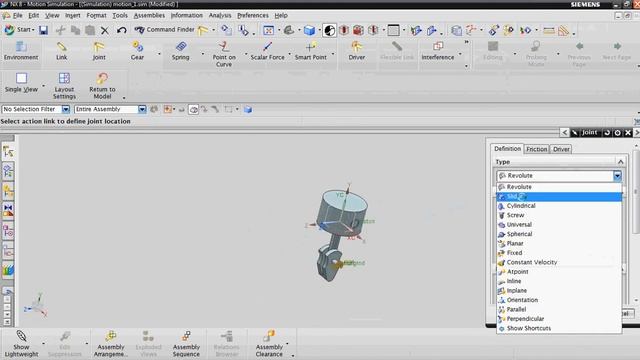Select Cylindrical joint type
The image size is (640, 360).
pyautogui.click(x=559, y=206)
